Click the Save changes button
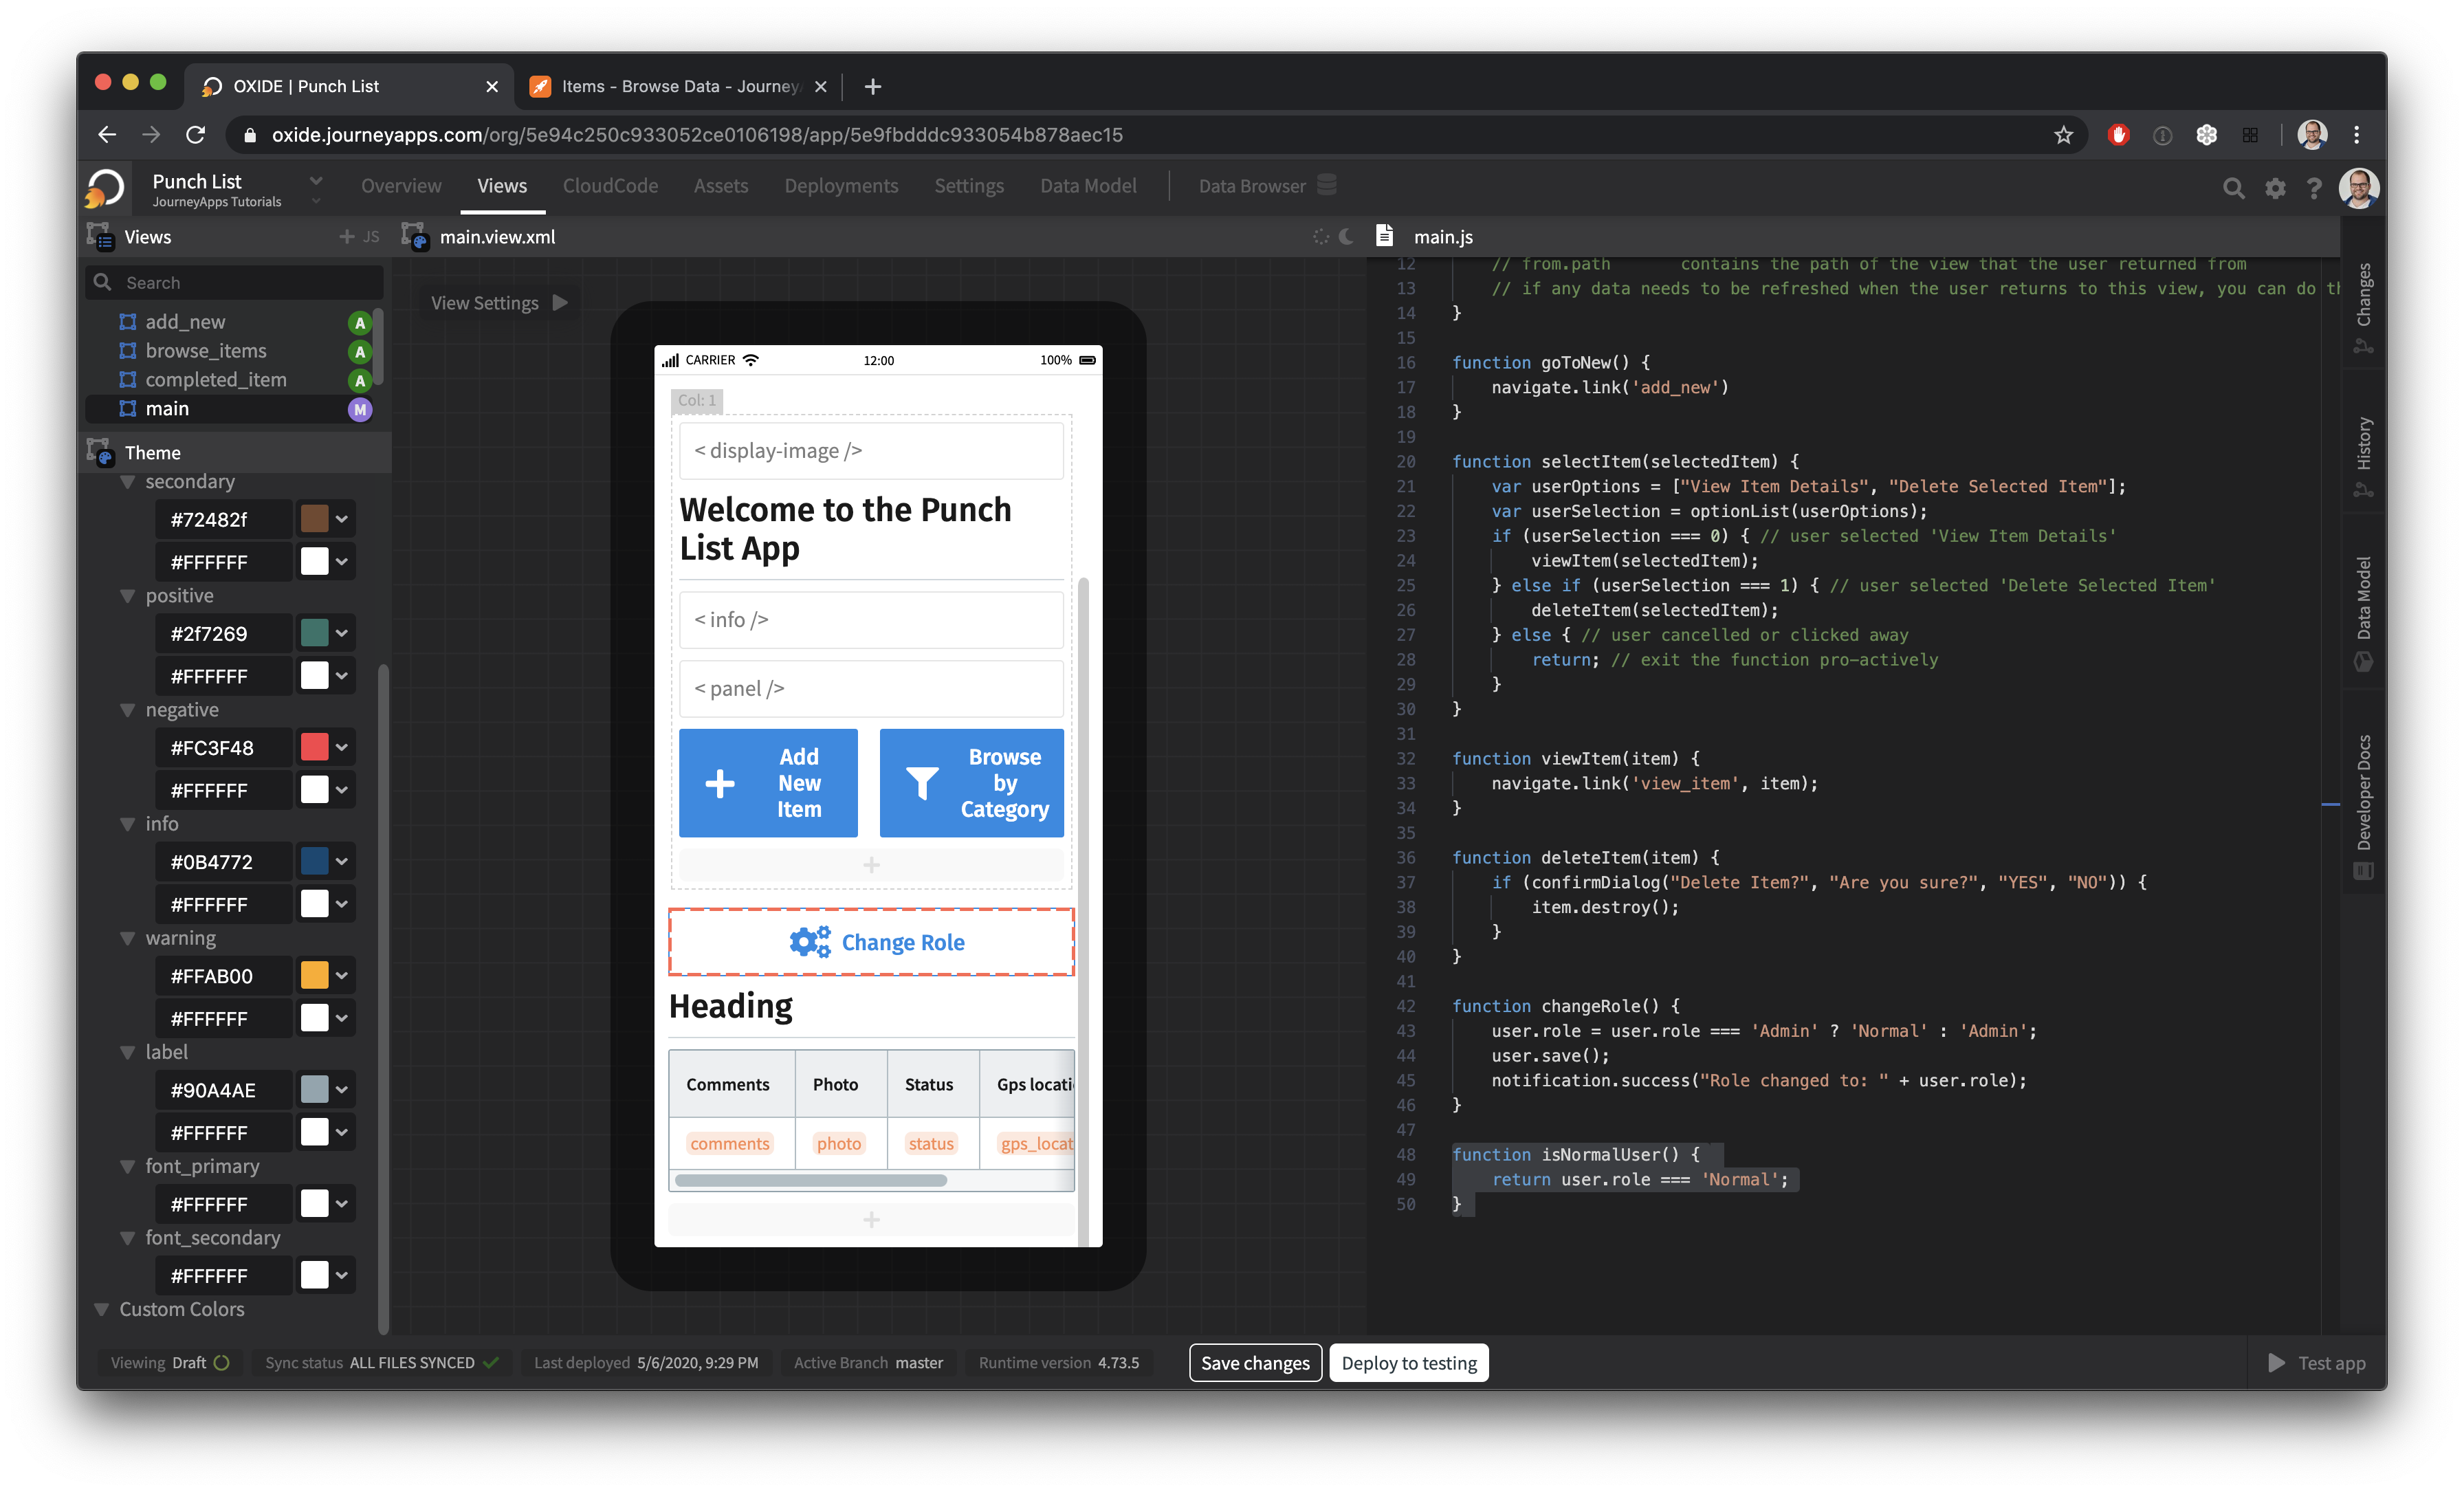This screenshot has width=2464, height=1492. pos(1255,1362)
